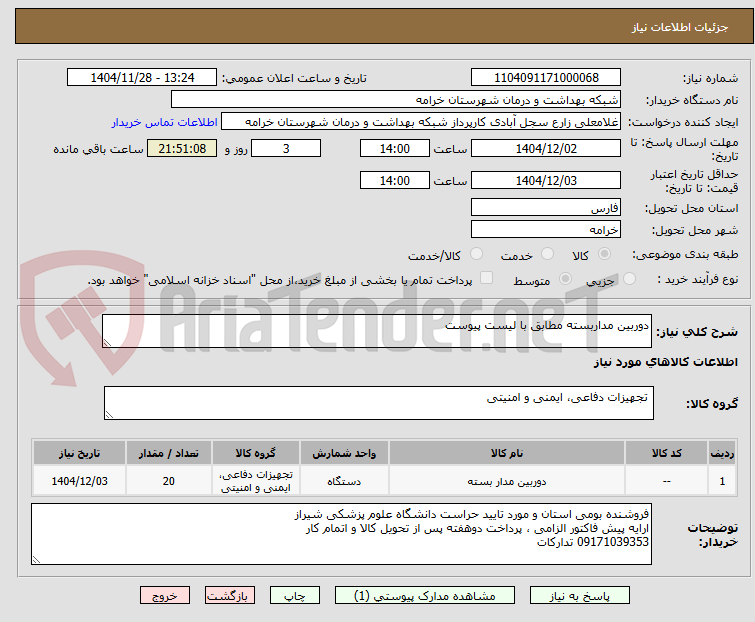Click the table cell 'دستگاه'
755x622 pixels.
click(344, 481)
